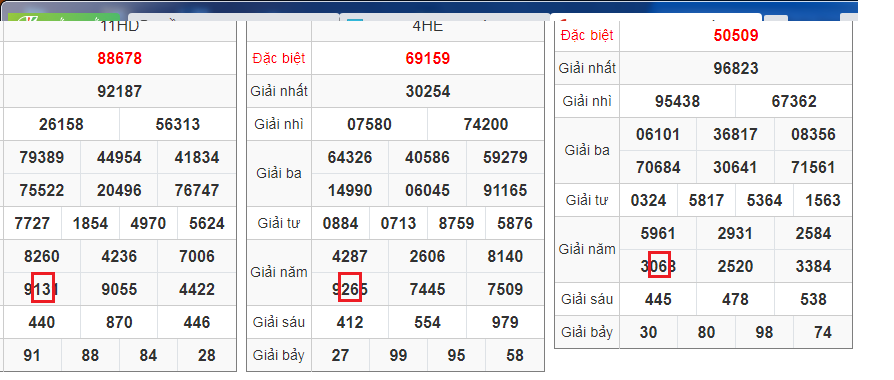This screenshot has width=894, height=380.
Task: Click the 14990 result
Action: pyautogui.click(x=350, y=191)
